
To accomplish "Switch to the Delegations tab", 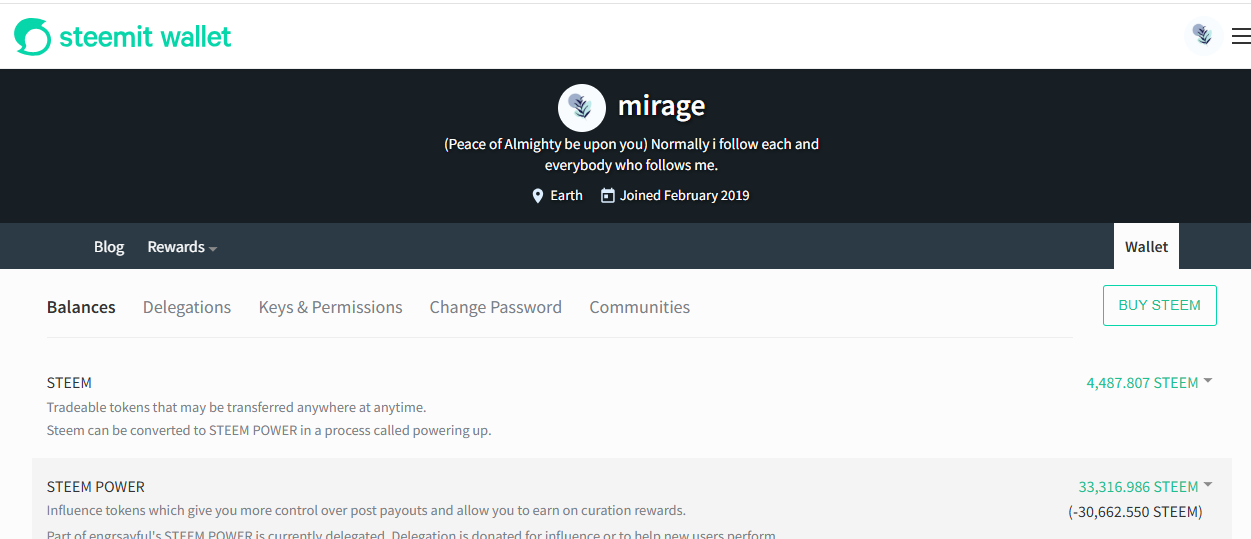I will (x=187, y=307).
